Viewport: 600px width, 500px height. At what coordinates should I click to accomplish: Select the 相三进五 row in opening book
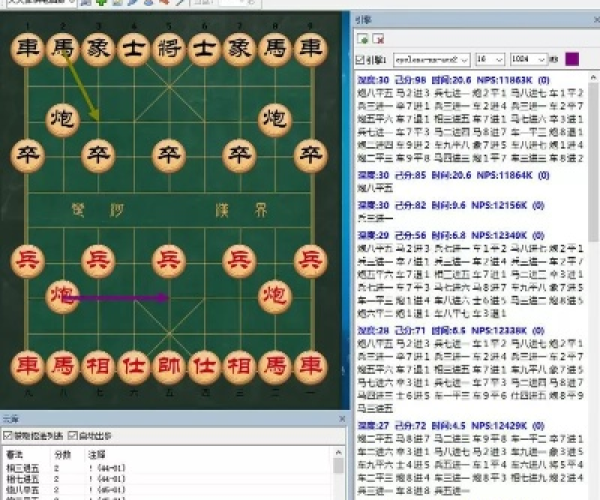[x=168, y=468]
